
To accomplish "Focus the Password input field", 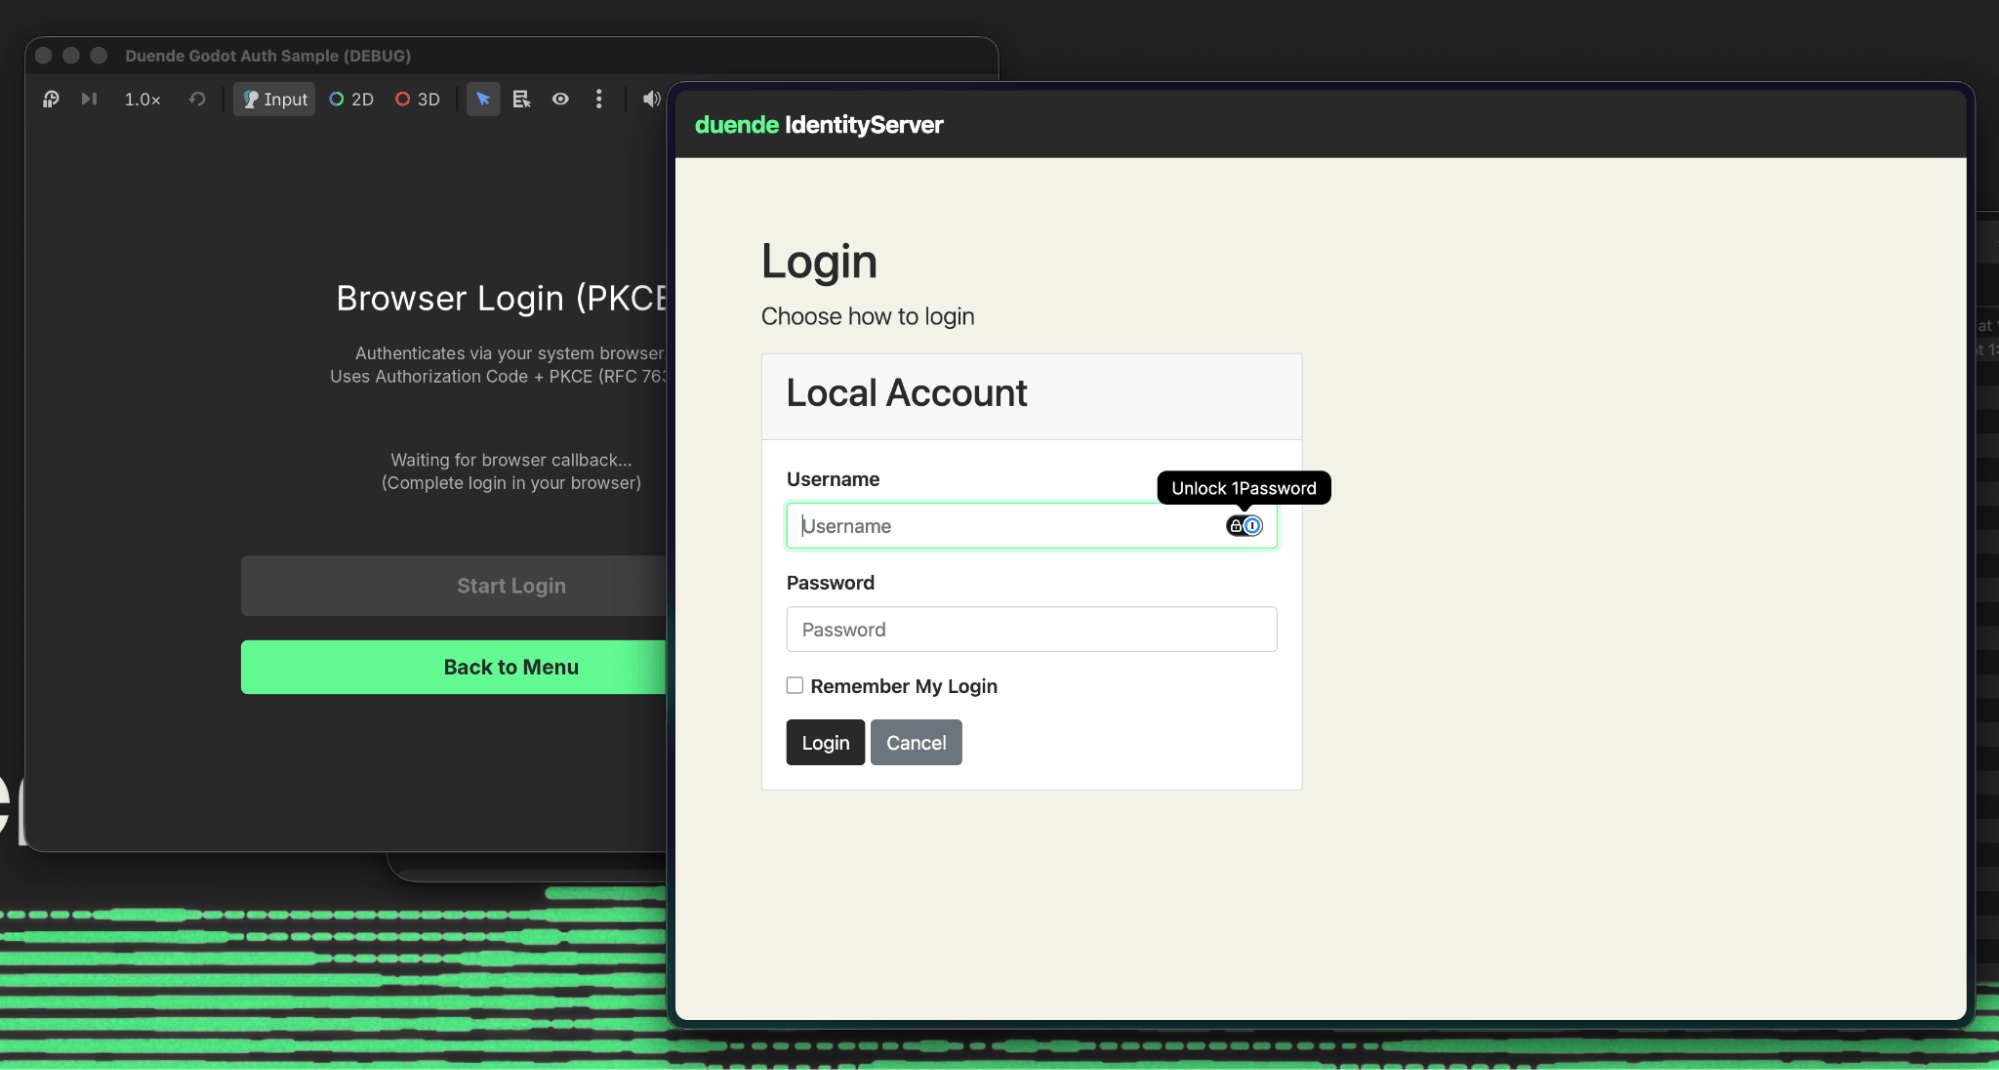I will click(x=1031, y=630).
